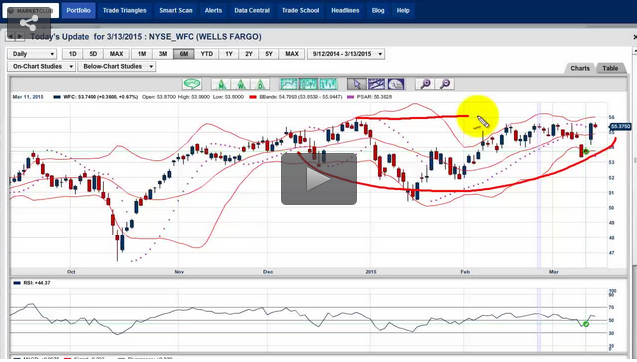637x362 pixels.
Task: Select the OHLC bar chart icon
Action: click(328, 84)
